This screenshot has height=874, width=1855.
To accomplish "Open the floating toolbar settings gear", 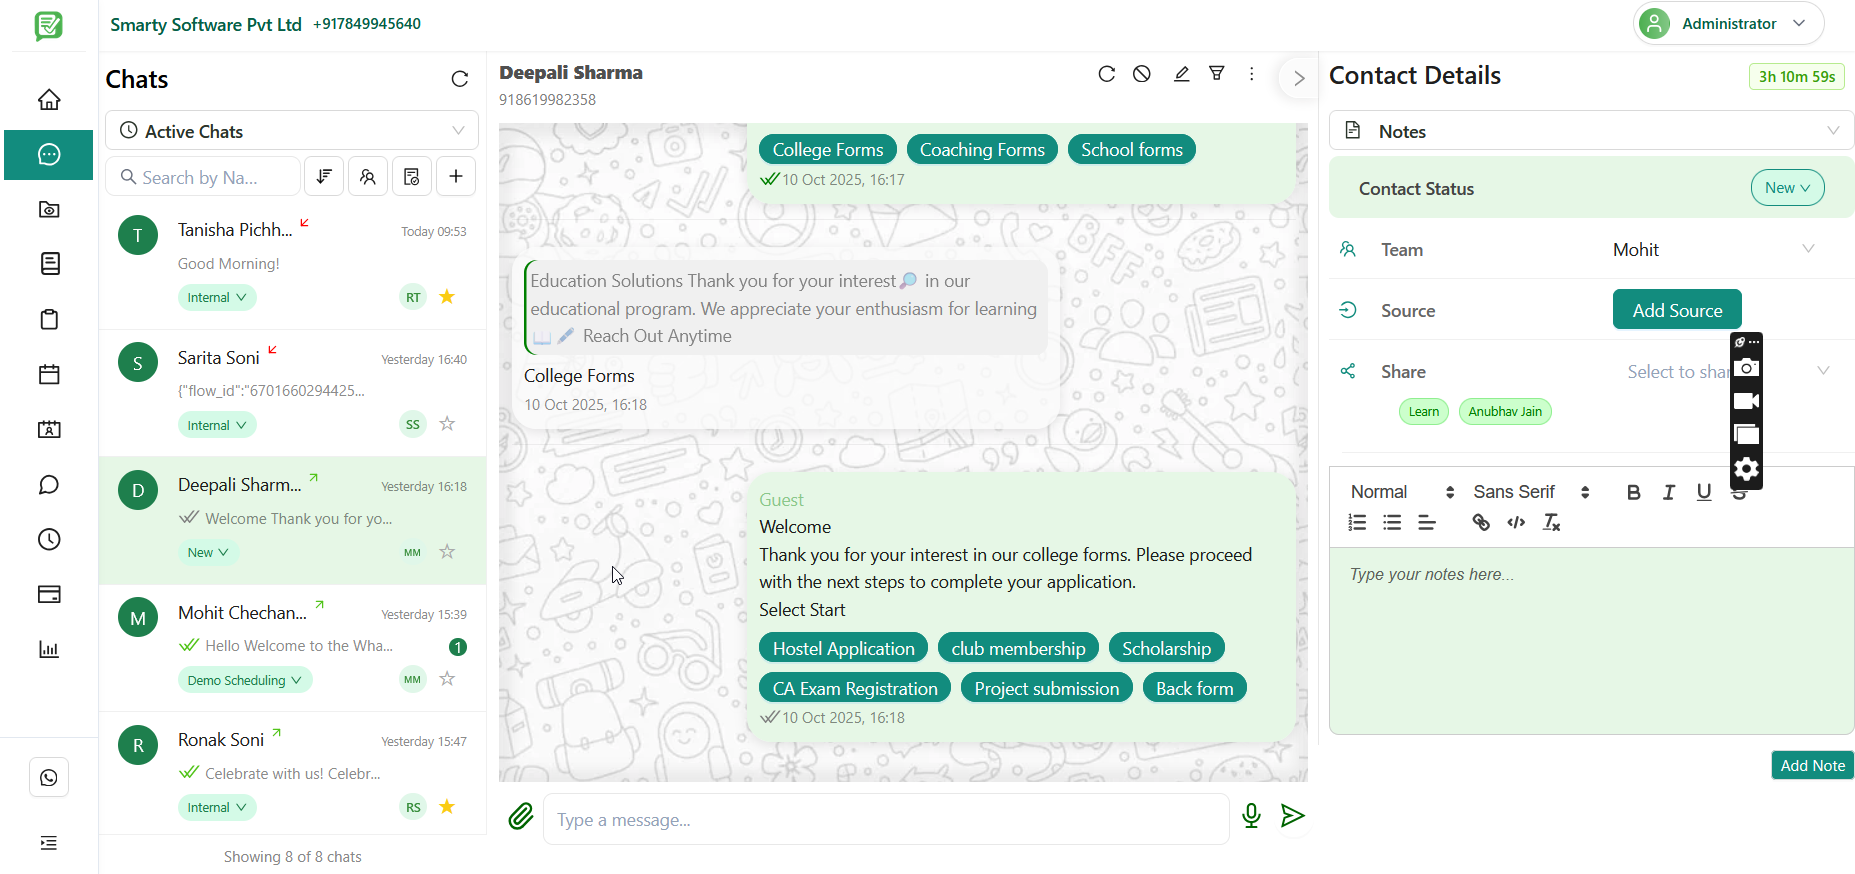I will pos(1746,469).
